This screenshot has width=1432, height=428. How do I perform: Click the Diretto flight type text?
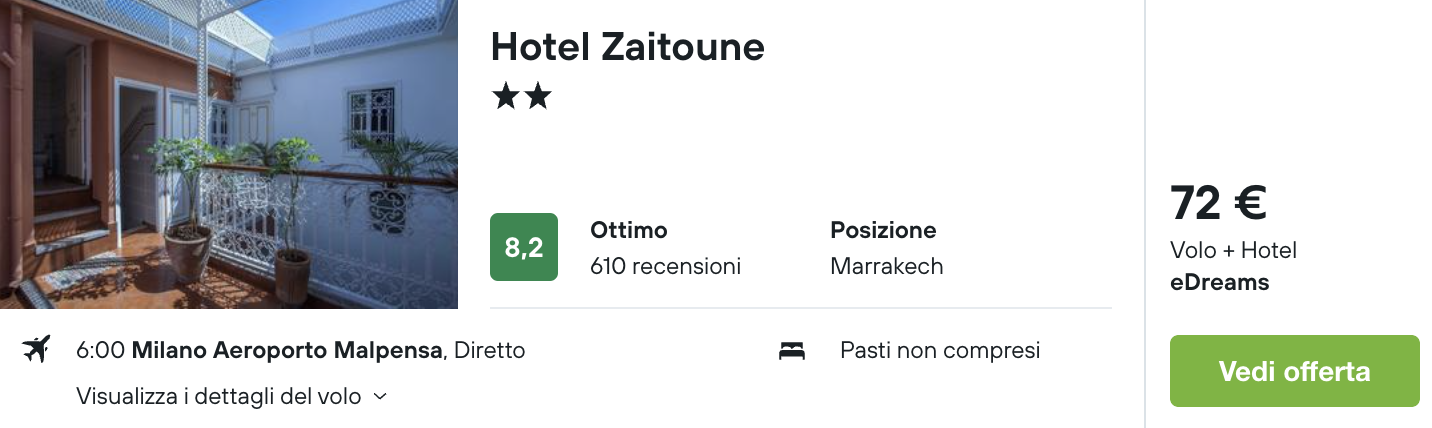point(489,350)
